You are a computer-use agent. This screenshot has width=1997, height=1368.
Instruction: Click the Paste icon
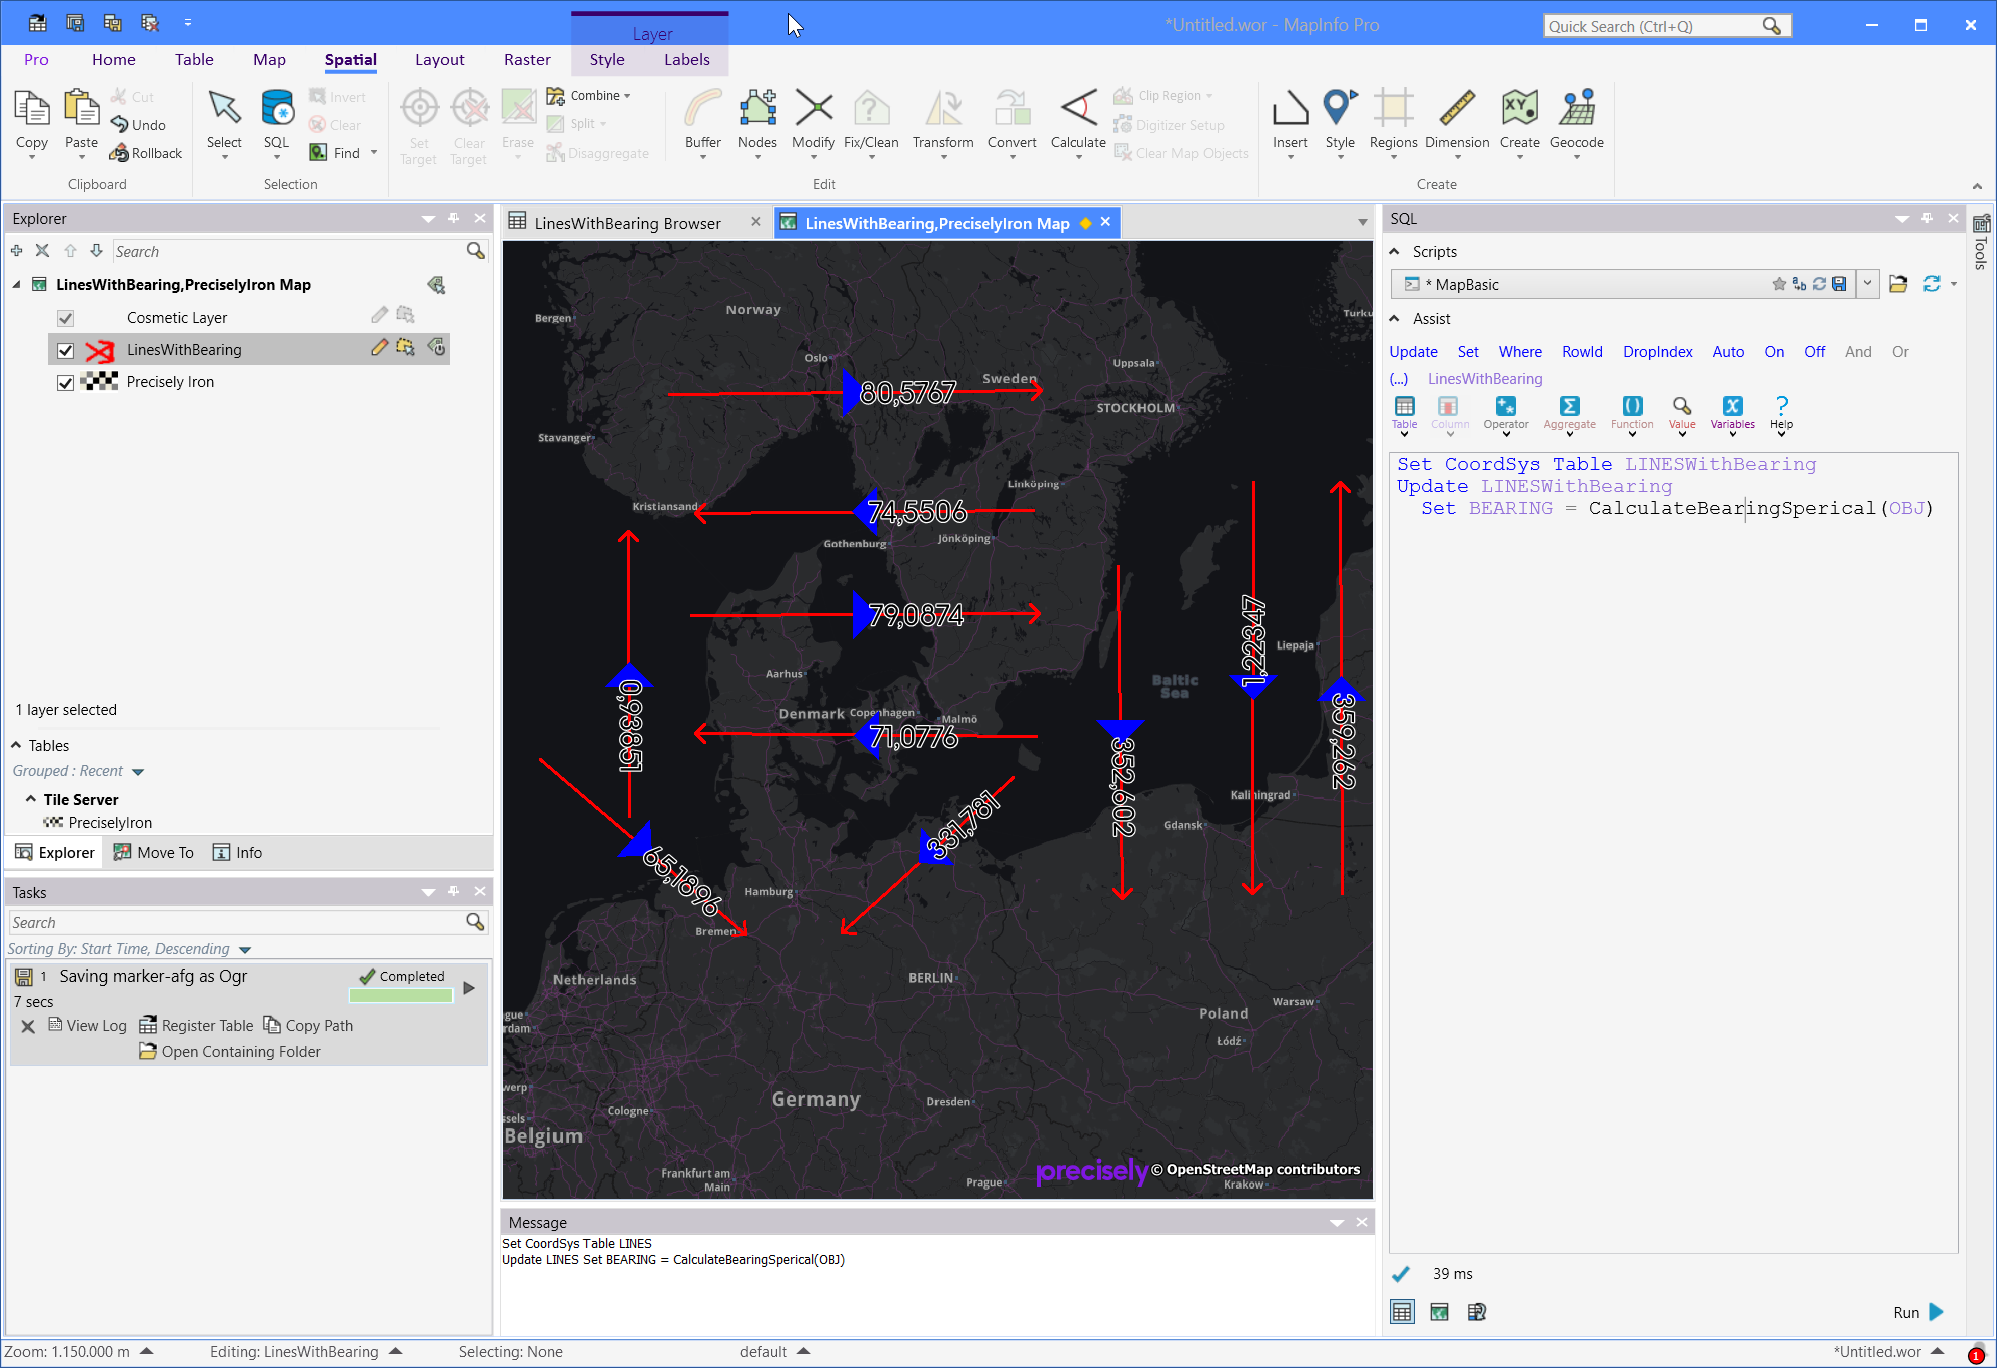81,108
